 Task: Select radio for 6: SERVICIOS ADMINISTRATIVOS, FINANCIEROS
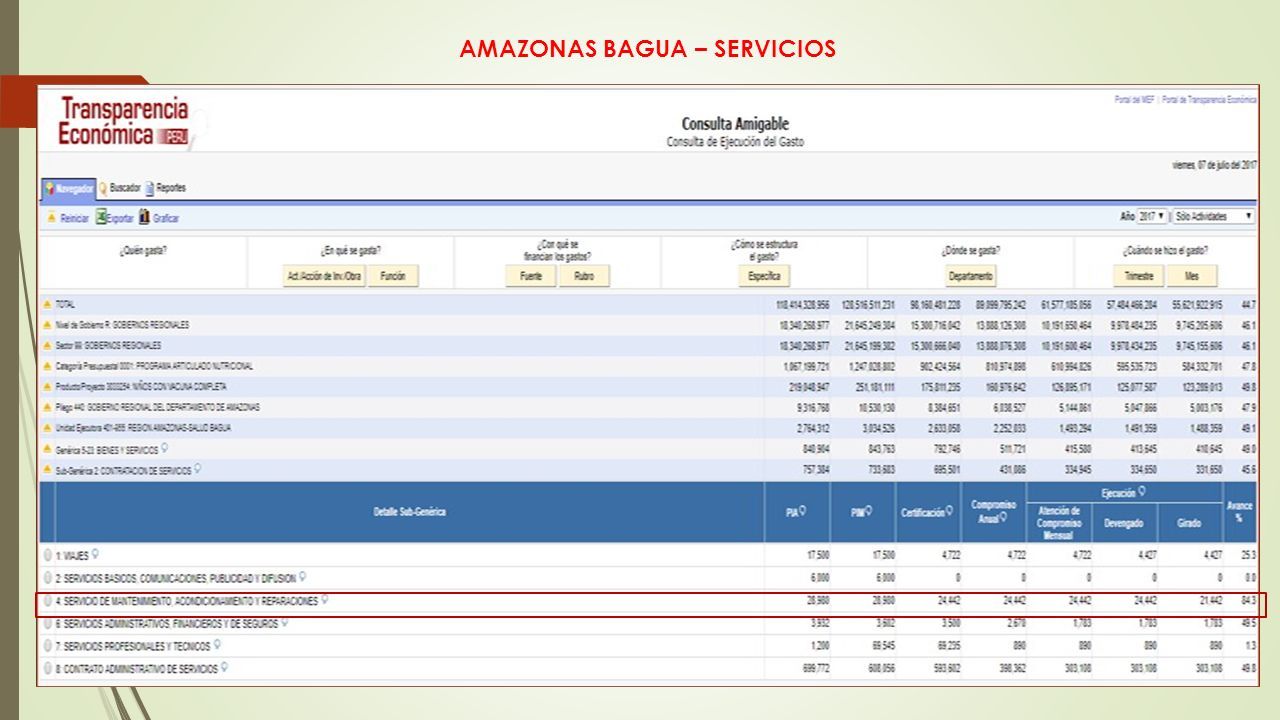[x=47, y=623]
